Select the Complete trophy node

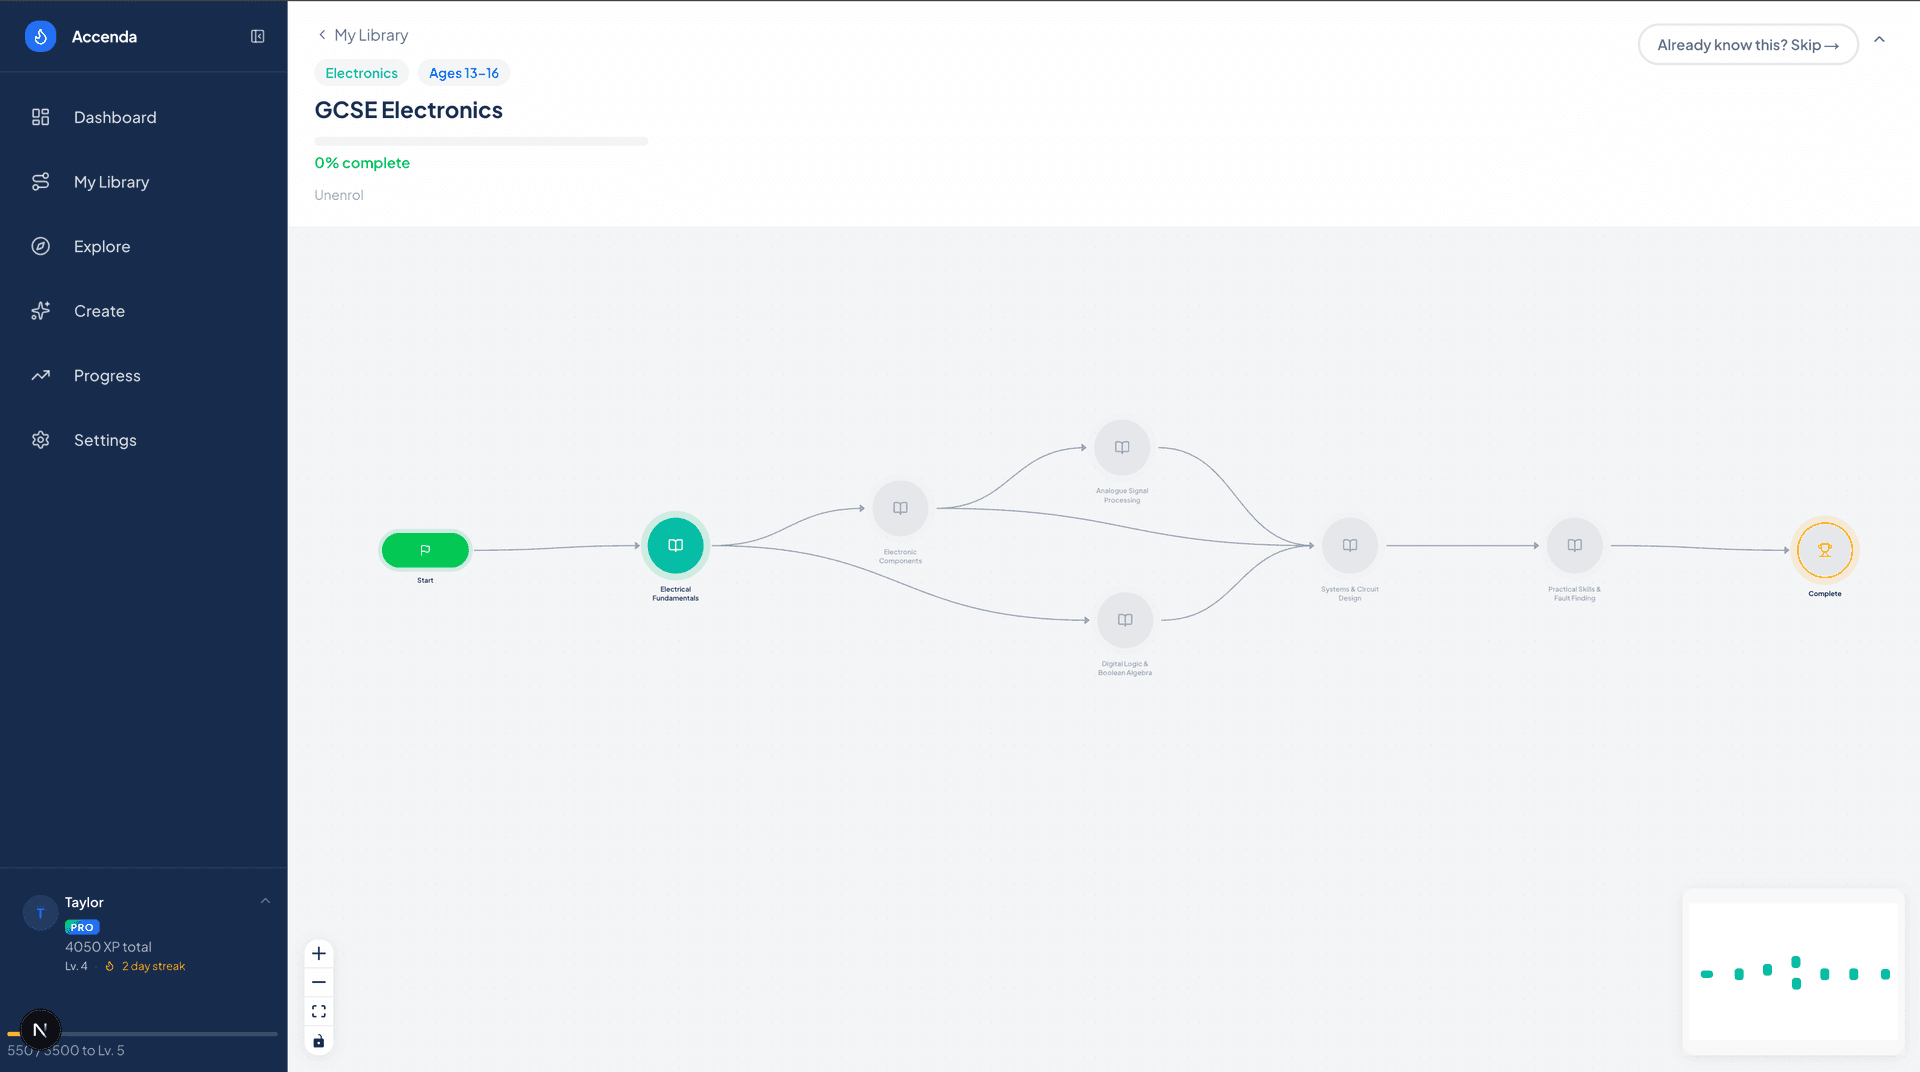point(1825,550)
